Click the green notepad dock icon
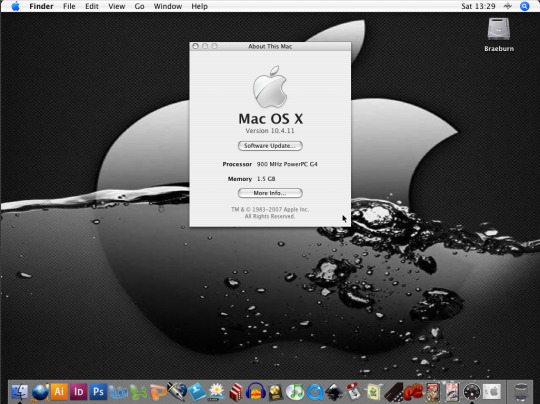The height and width of the screenshot is (404, 540). coord(373,392)
